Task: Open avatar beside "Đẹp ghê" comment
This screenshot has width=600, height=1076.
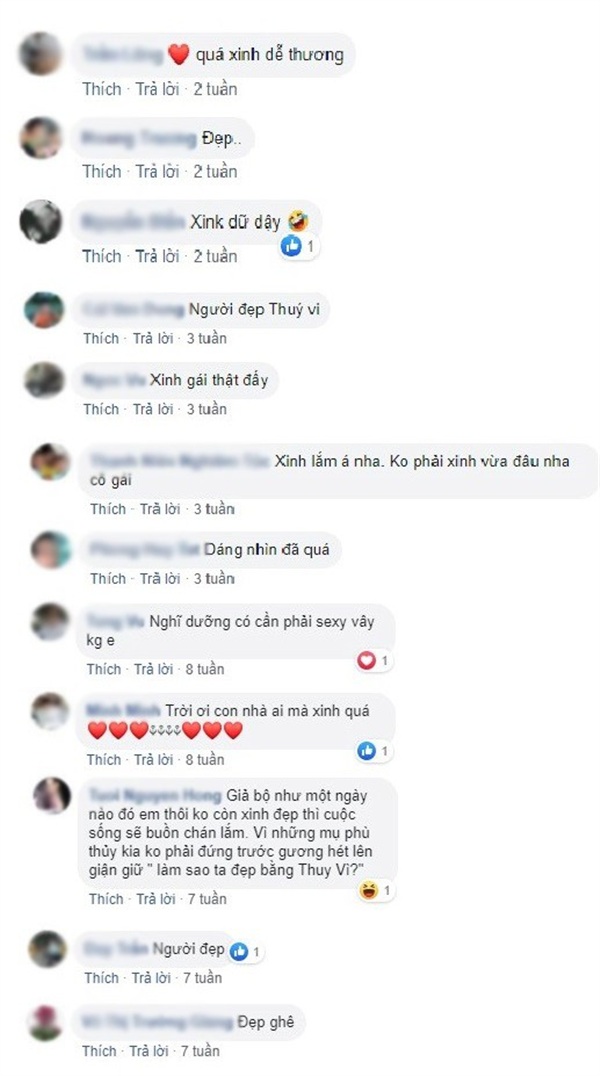Action: click(x=47, y=1022)
